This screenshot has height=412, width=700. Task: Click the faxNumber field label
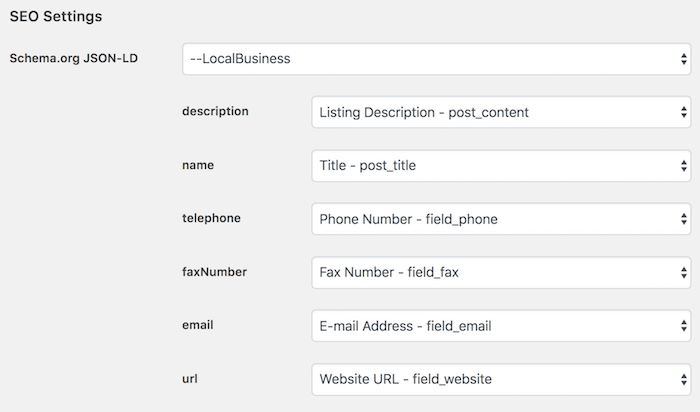pyautogui.click(x=214, y=272)
